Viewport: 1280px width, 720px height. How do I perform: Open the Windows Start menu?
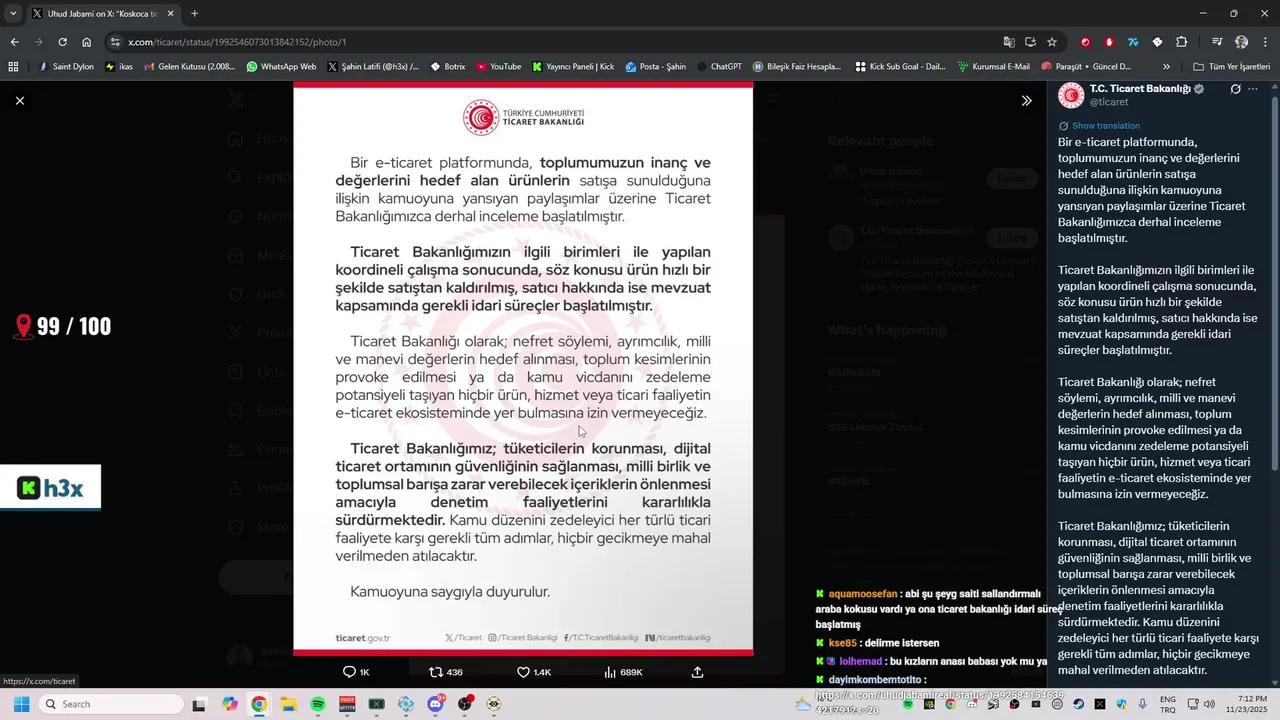pos(21,704)
